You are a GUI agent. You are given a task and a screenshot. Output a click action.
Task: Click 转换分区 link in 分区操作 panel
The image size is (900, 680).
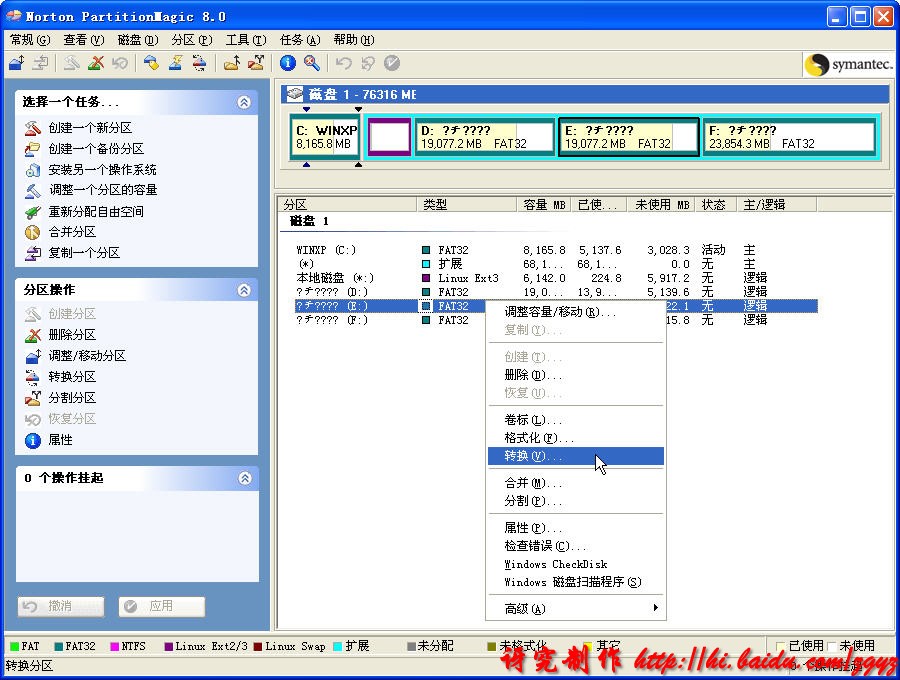pos(72,376)
